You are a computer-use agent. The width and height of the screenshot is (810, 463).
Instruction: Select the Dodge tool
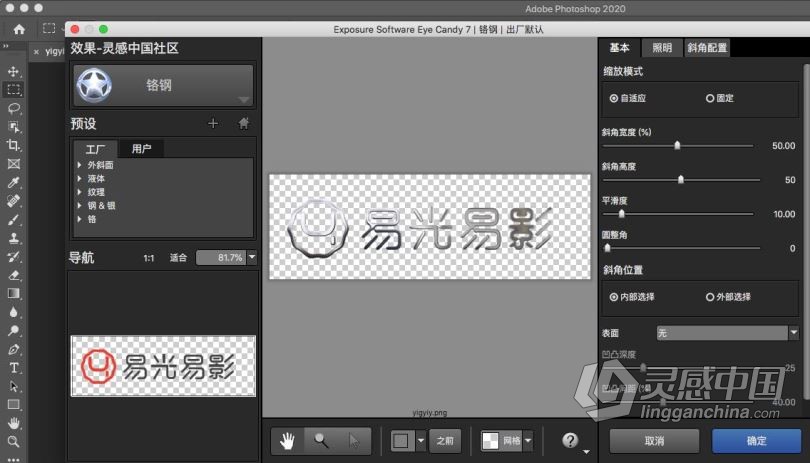[13, 331]
